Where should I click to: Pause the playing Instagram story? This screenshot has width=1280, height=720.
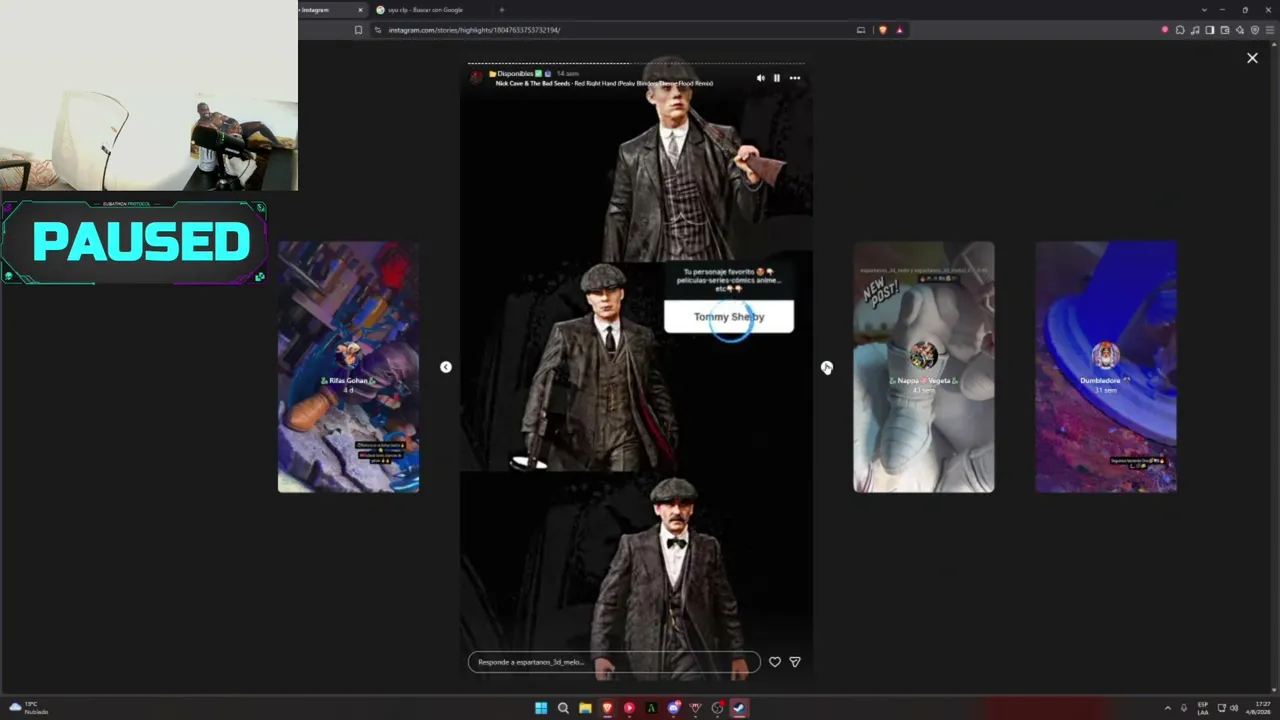777,78
